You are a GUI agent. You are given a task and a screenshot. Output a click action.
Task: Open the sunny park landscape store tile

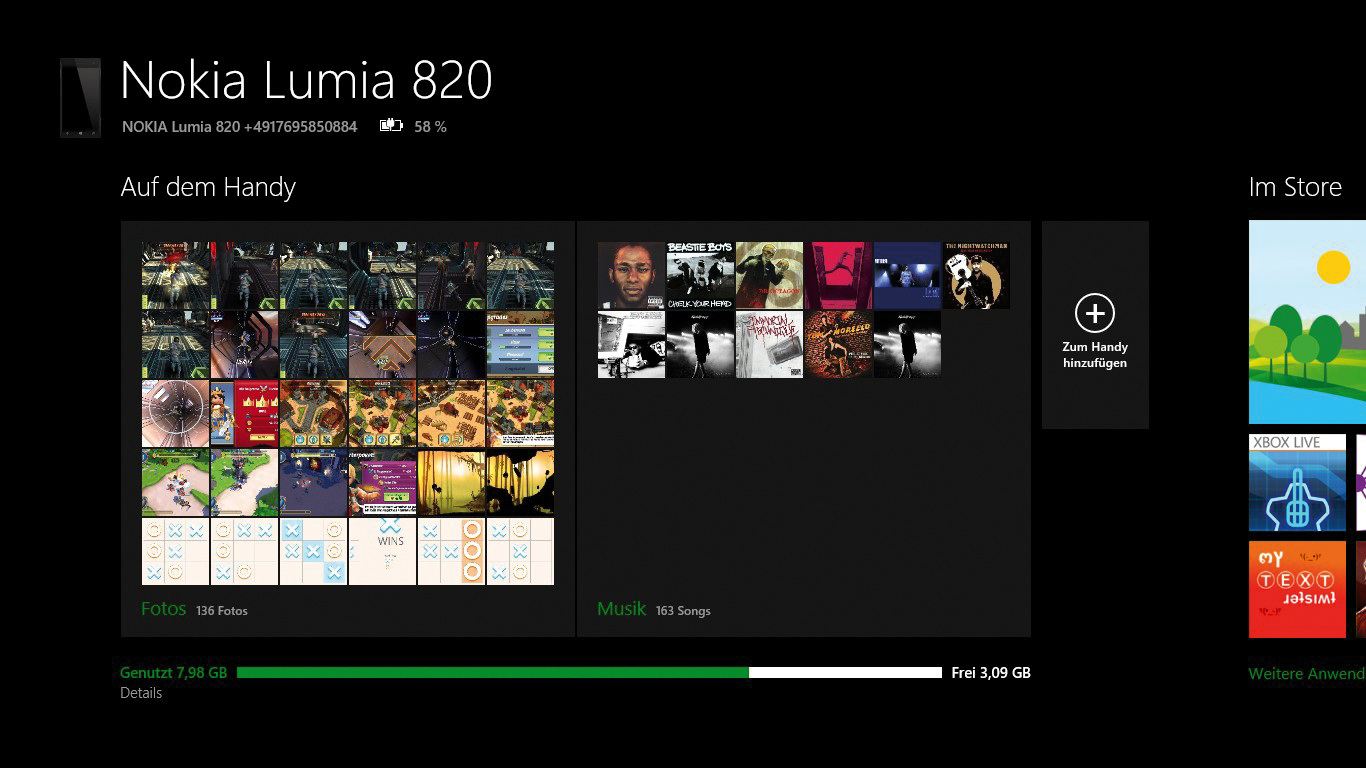coord(1307,322)
